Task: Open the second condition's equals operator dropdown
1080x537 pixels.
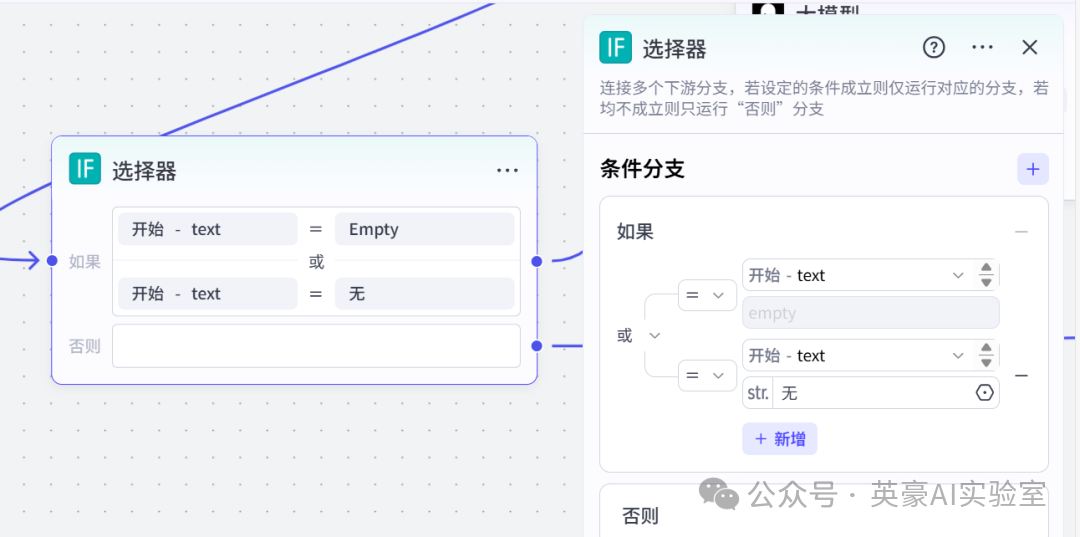Action: [x=707, y=375]
